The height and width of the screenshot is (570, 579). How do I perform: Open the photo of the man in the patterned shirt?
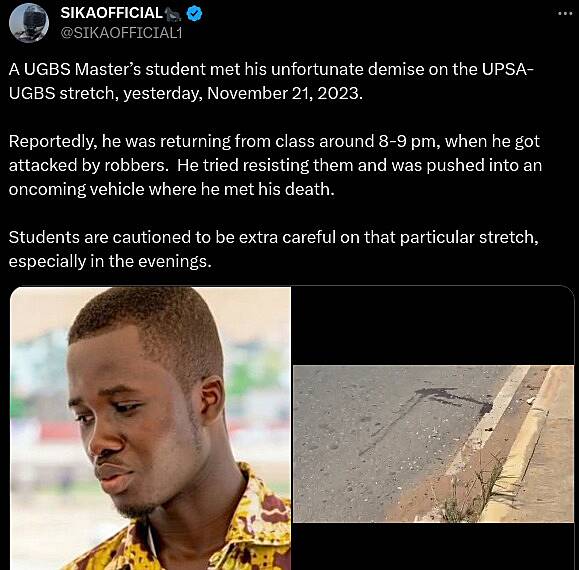pos(151,428)
